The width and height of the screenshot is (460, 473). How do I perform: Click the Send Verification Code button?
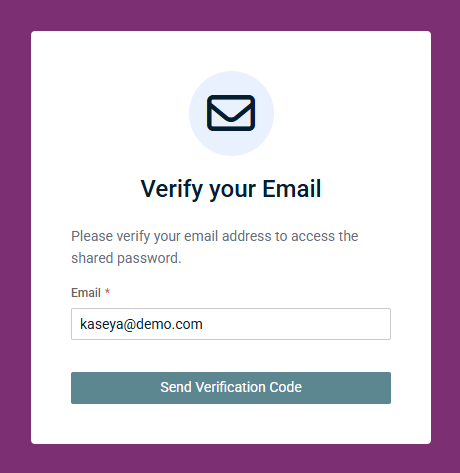click(x=231, y=388)
